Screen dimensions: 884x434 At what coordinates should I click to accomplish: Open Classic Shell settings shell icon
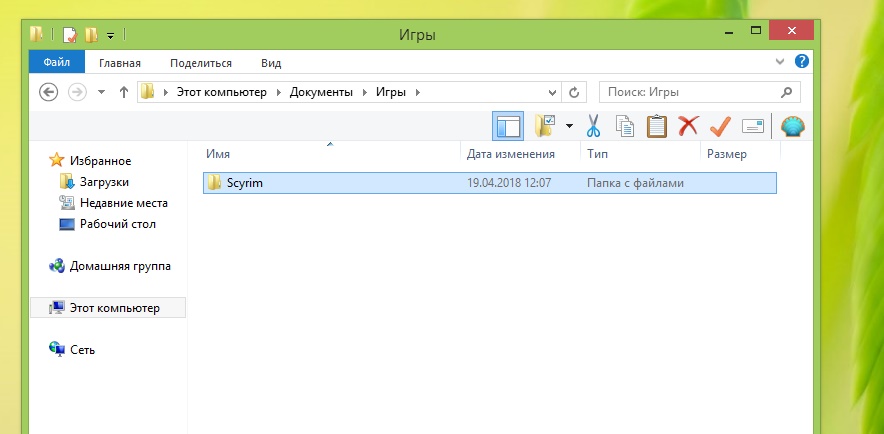coord(793,126)
